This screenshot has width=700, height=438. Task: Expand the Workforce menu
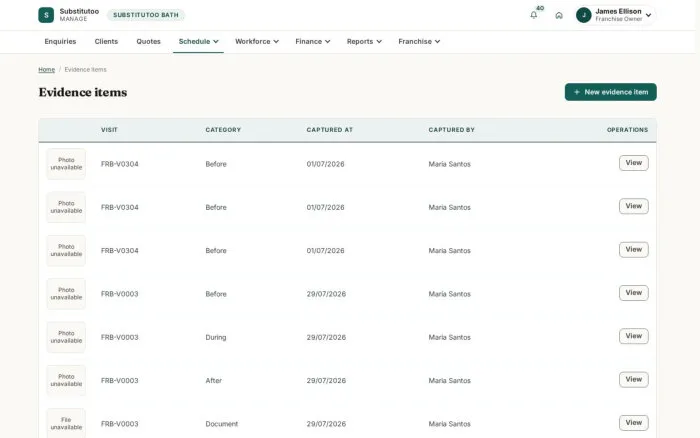point(257,42)
